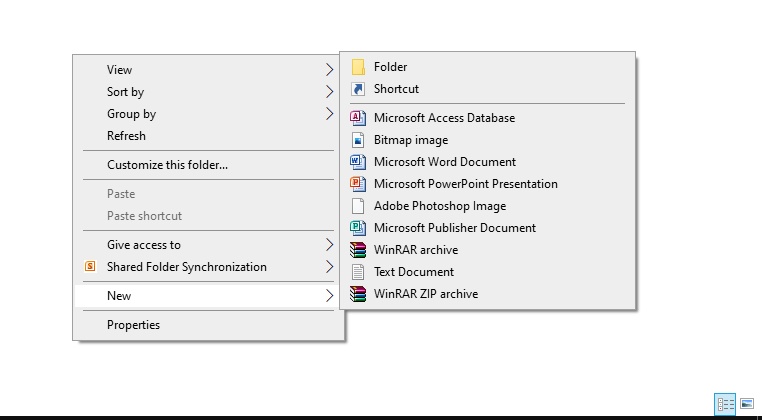The height and width of the screenshot is (420, 762).
Task: Click the WinRAR archive books icon
Action: 358,250
